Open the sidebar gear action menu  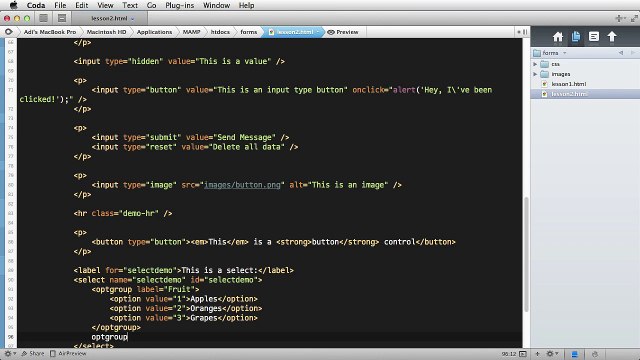tap(552, 354)
